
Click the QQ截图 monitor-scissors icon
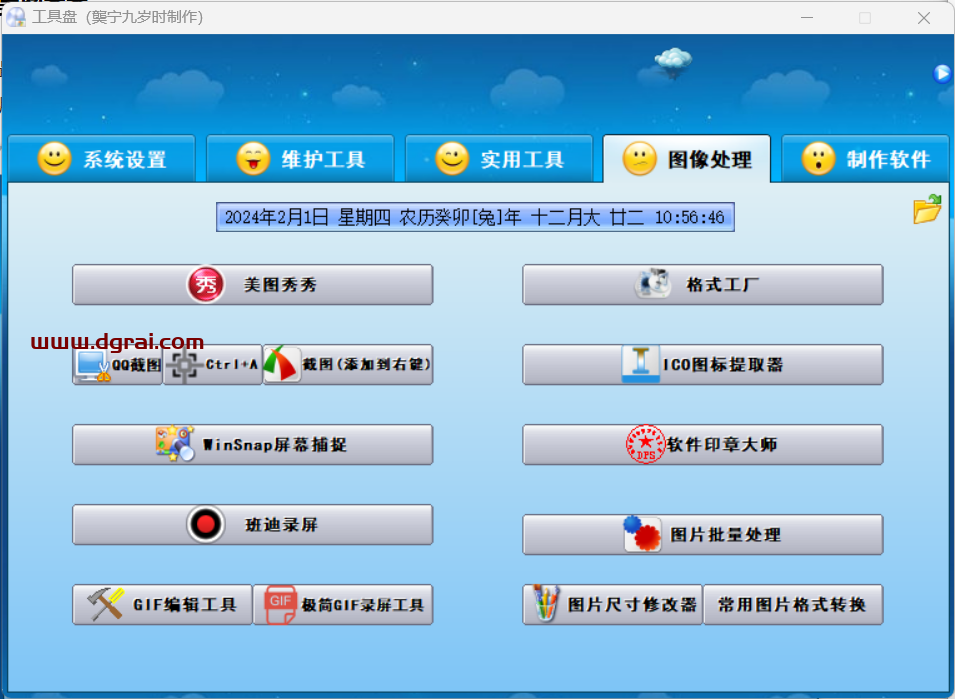93,366
